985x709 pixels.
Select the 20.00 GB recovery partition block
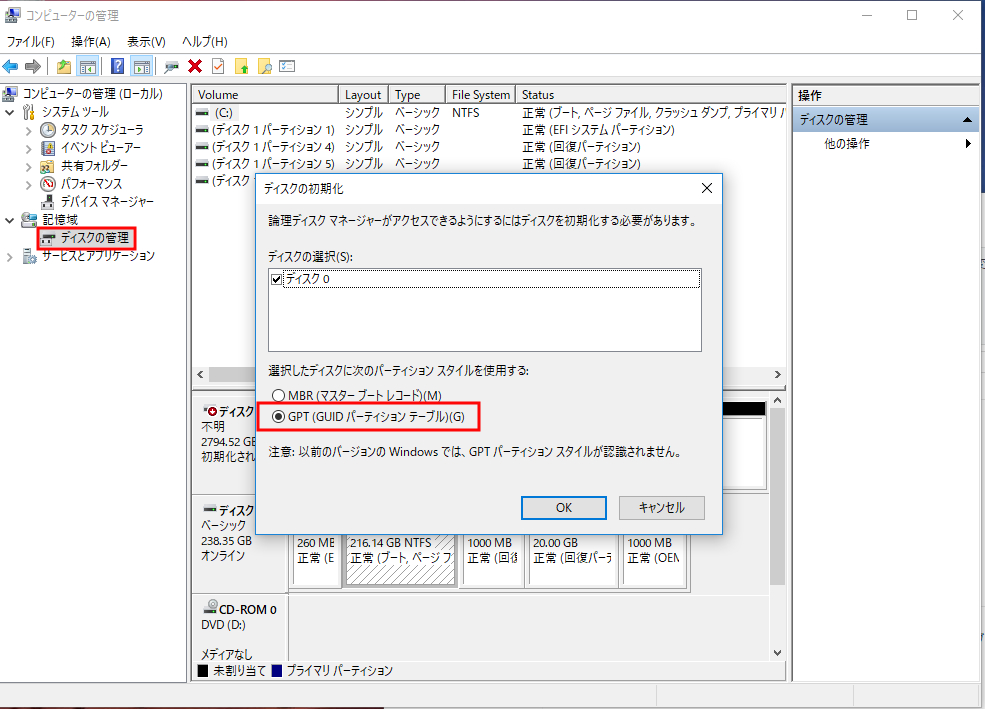[x=572, y=559]
